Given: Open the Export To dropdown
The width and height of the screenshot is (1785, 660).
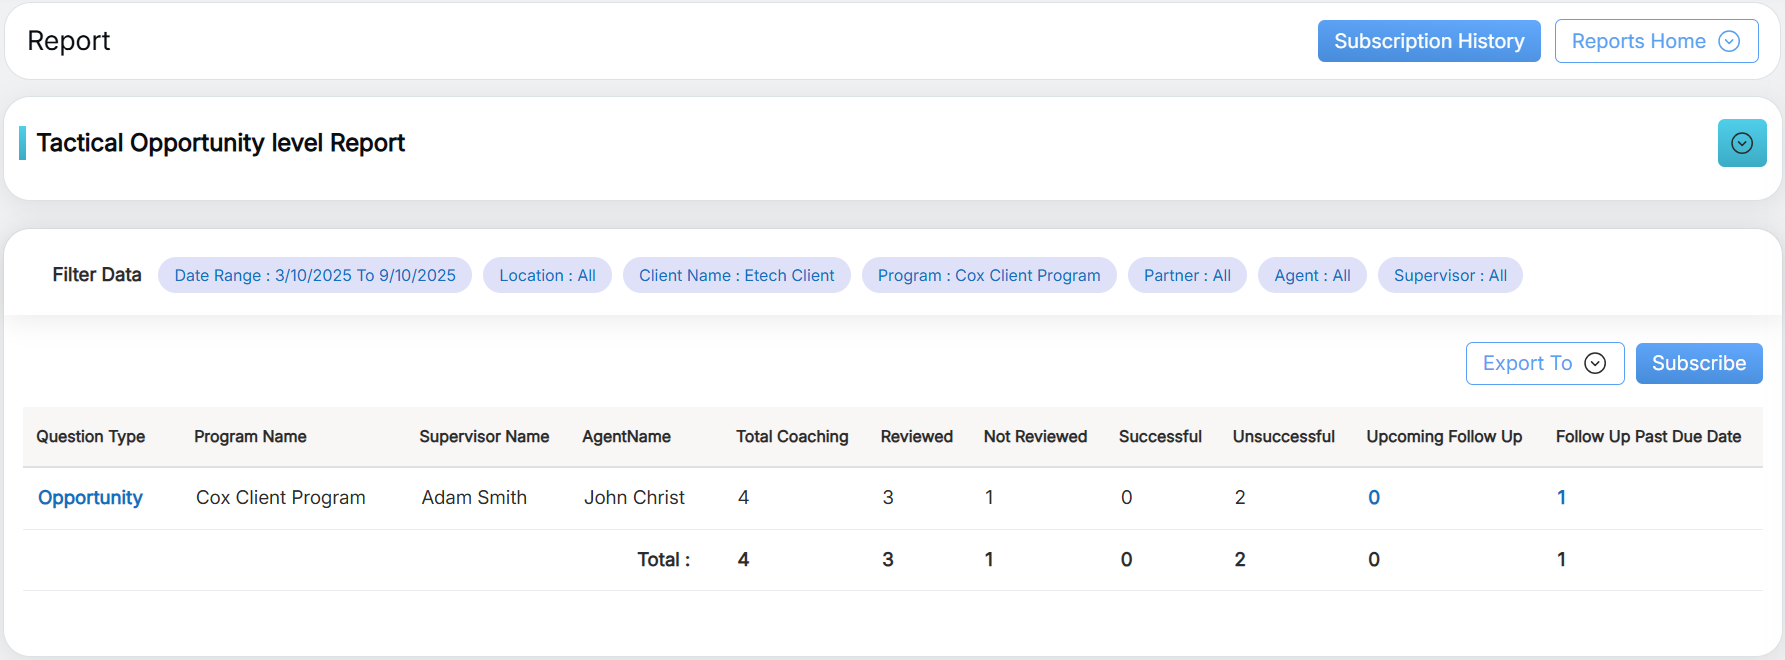Looking at the screenshot, I should point(1543,363).
